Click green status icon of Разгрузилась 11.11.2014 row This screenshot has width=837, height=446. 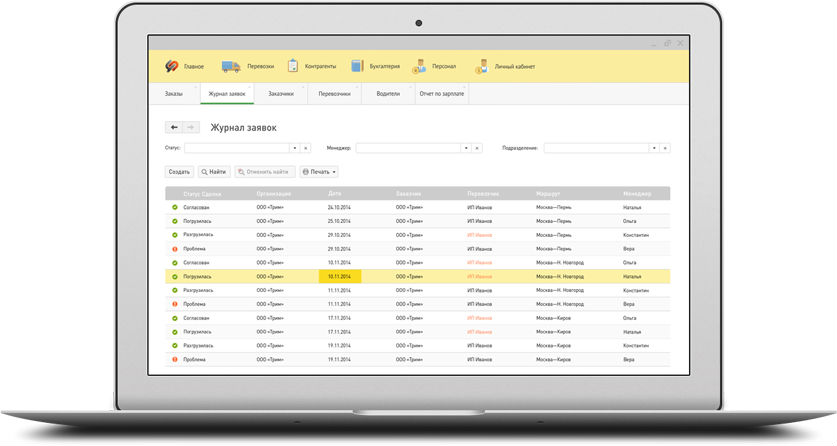pyautogui.click(x=175, y=290)
